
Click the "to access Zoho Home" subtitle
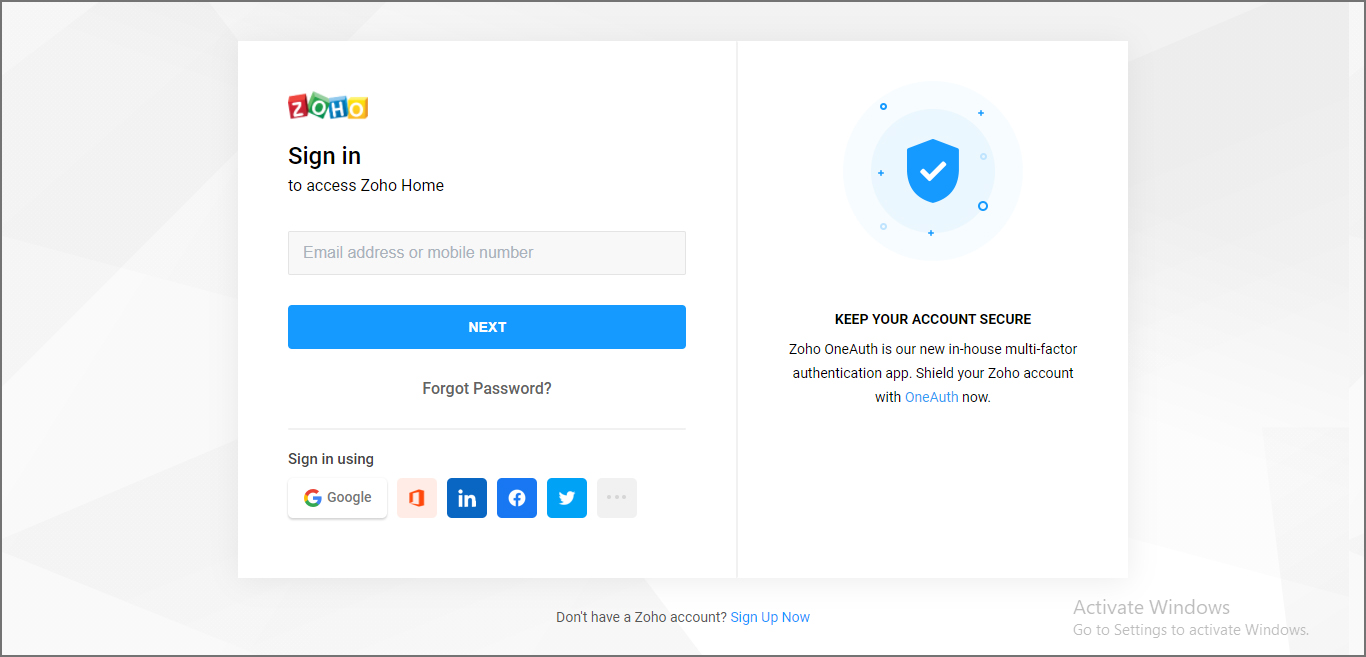[x=366, y=185]
